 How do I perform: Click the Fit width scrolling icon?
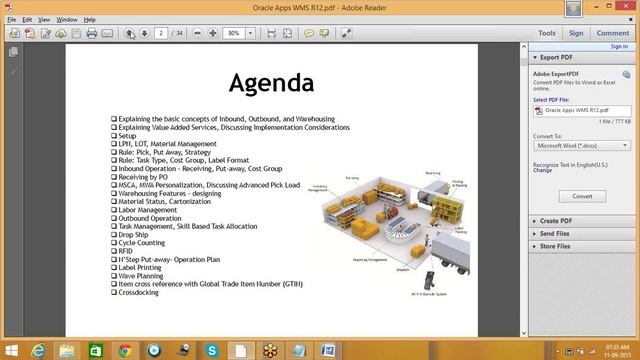click(272, 33)
